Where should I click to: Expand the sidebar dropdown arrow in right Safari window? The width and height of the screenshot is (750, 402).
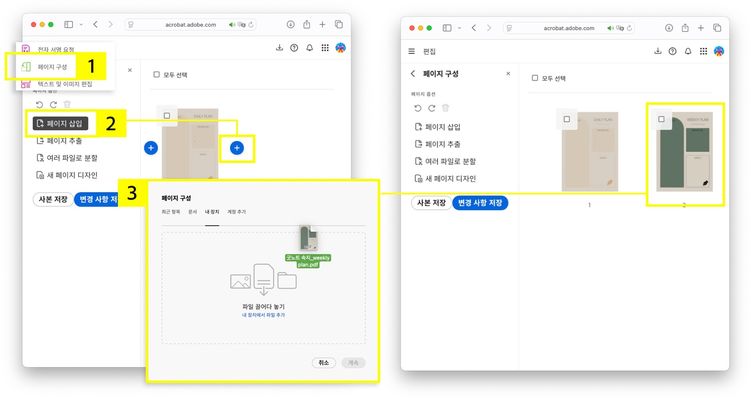459,28
